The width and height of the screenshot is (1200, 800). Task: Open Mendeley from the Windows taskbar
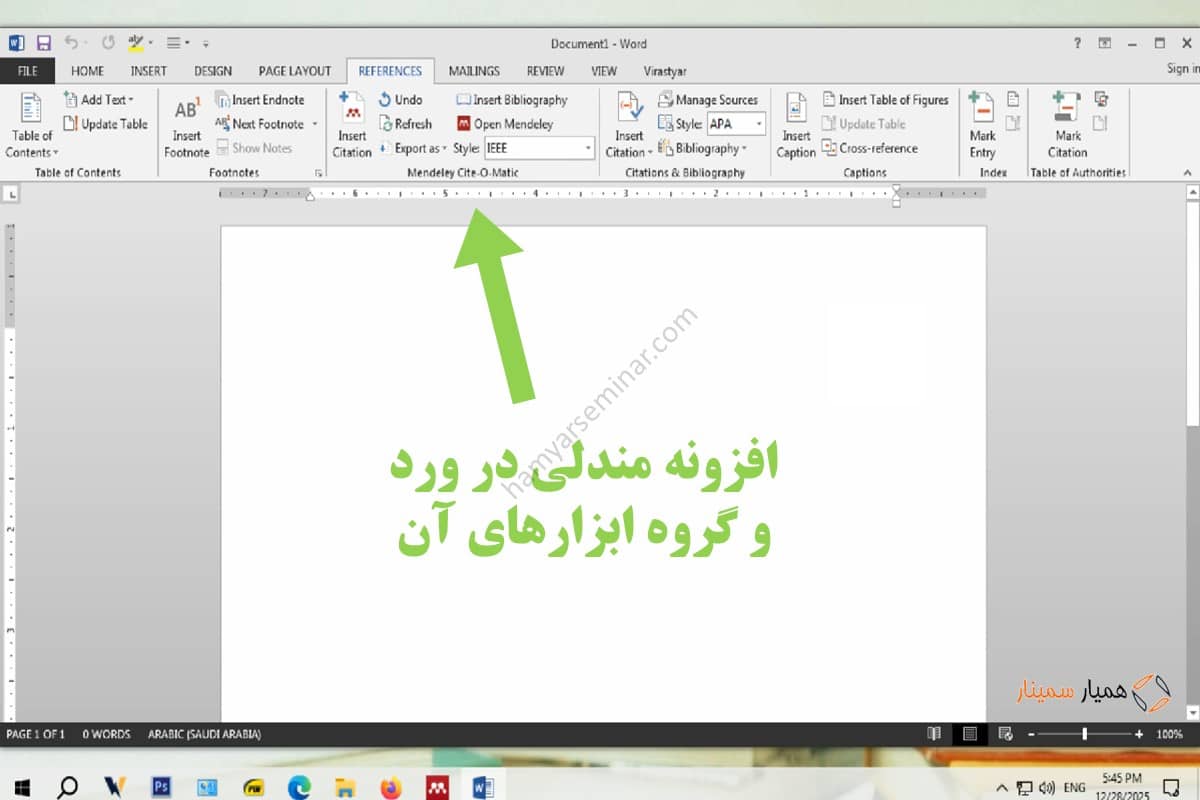(x=436, y=787)
